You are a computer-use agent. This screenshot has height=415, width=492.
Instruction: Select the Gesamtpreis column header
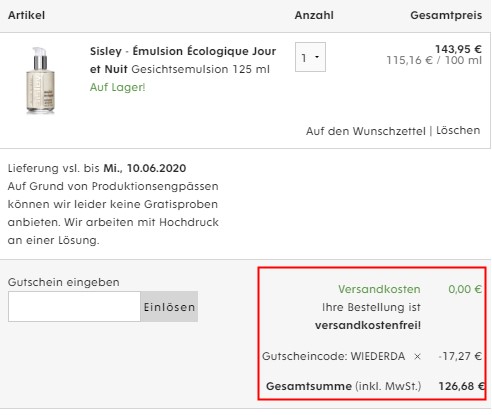446,15
